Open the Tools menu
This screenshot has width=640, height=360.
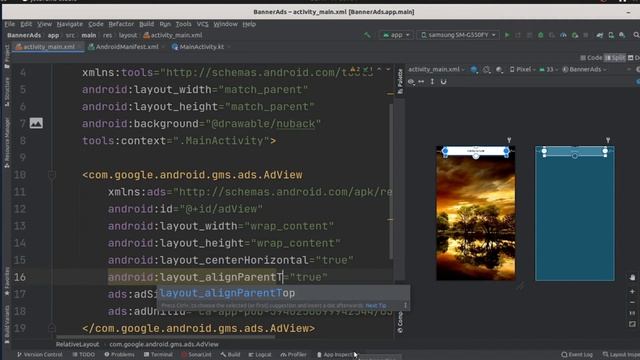point(183,24)
